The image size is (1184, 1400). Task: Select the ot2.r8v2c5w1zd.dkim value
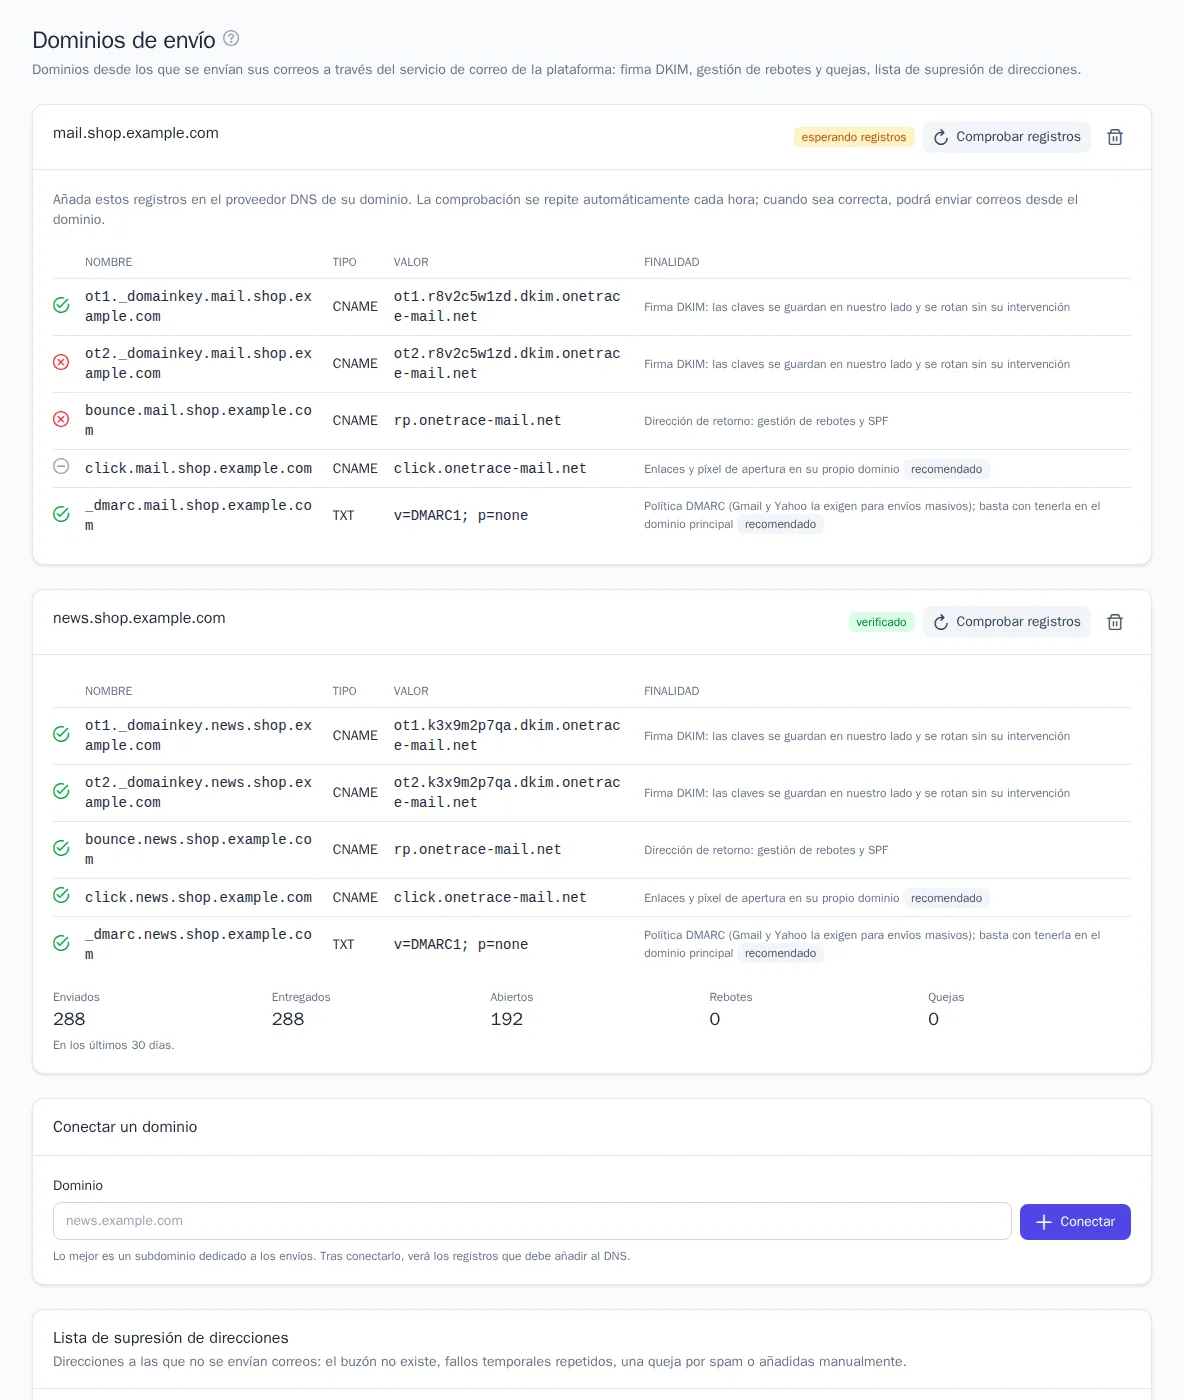[x=507, y=363]
